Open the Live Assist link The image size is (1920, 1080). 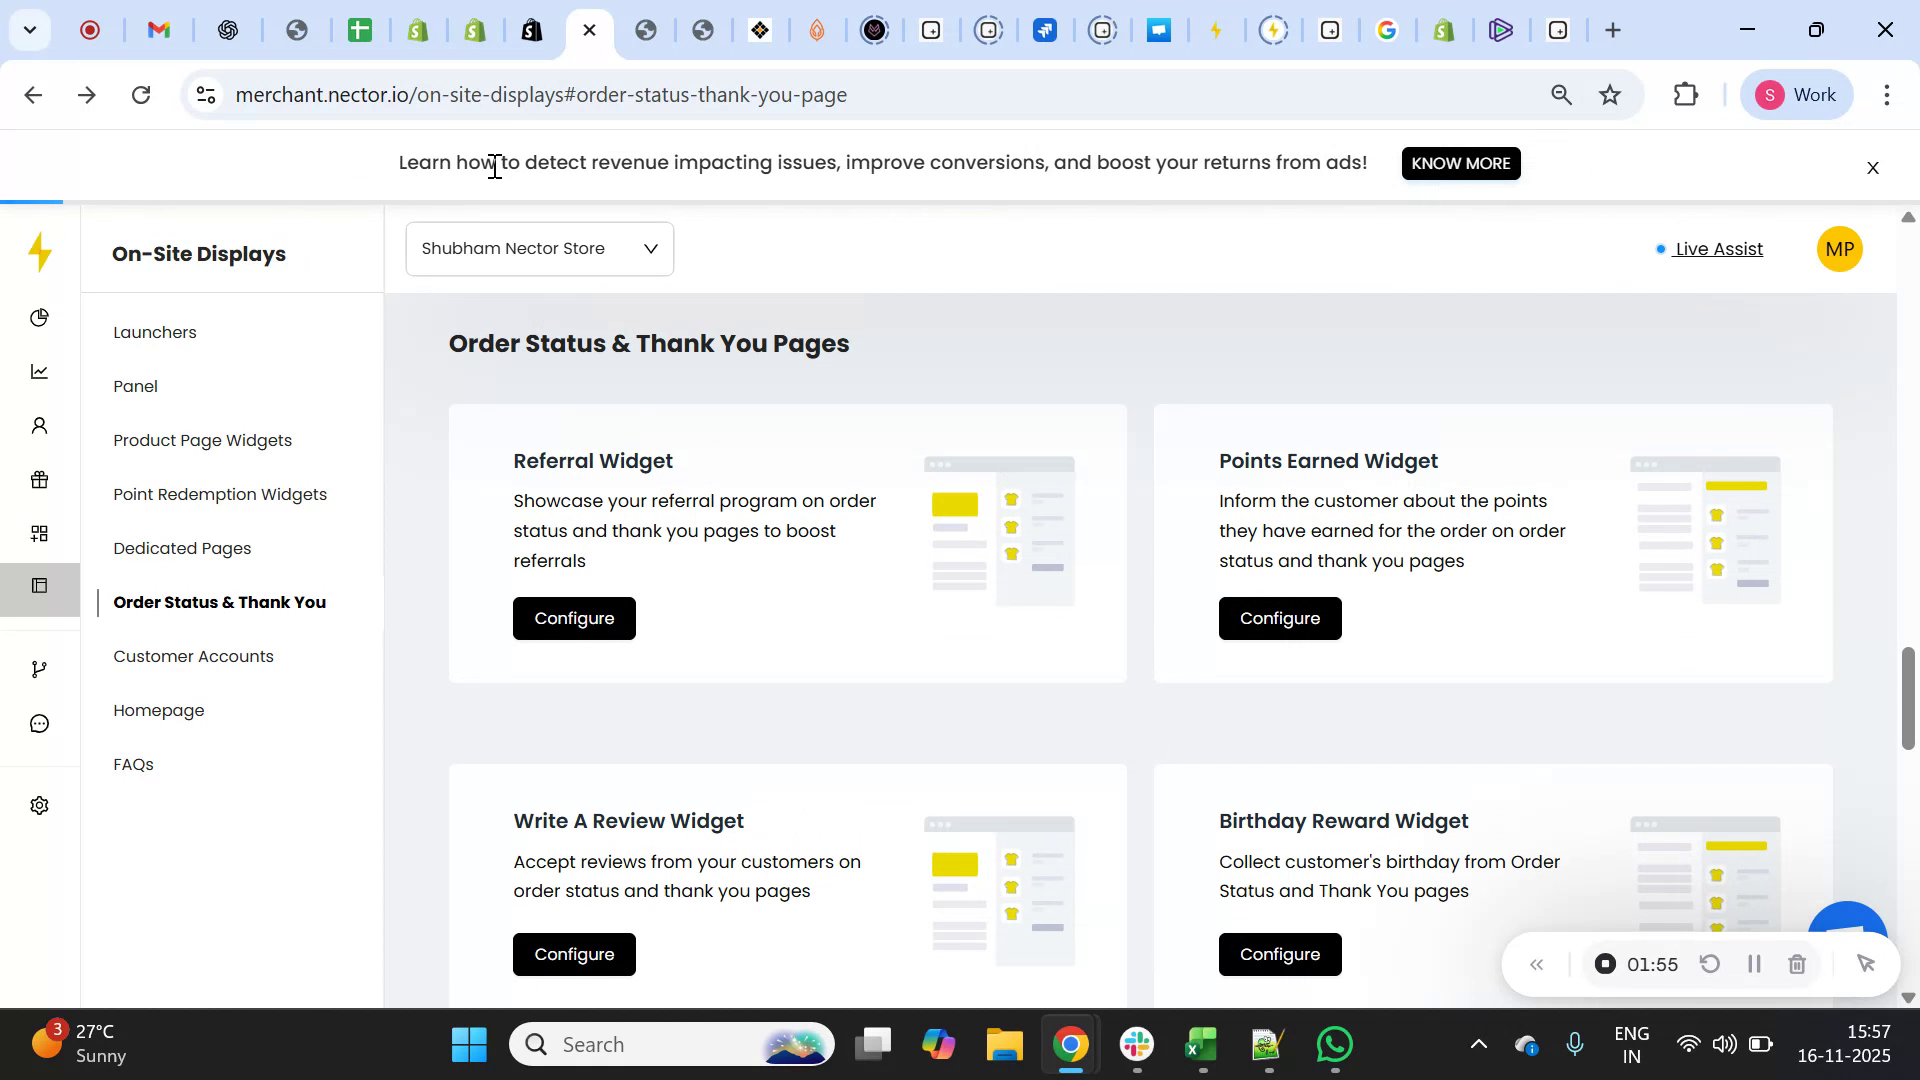(x=1718, y=249)
